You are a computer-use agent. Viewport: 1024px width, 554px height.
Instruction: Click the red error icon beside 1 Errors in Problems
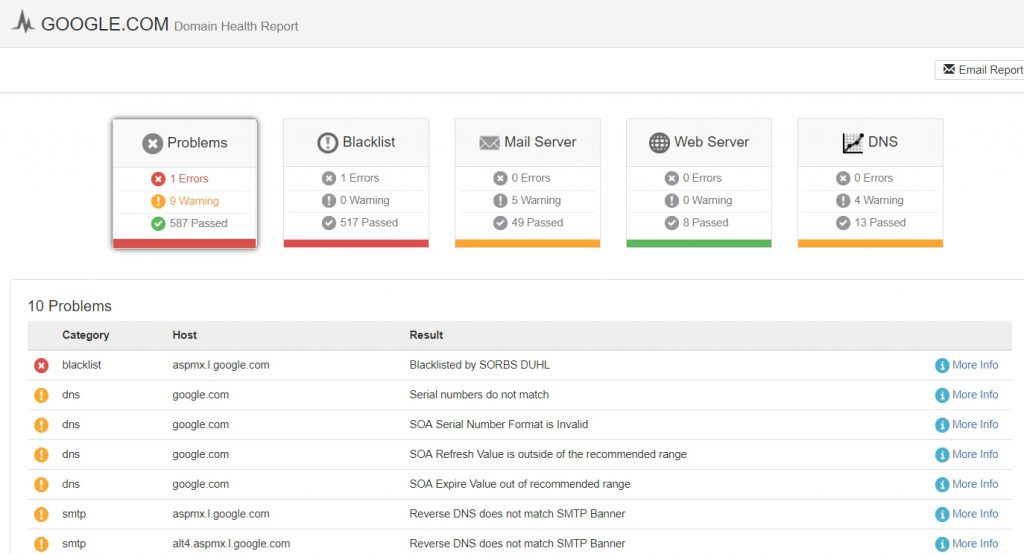pyautogui.click(x=158, y=179)
